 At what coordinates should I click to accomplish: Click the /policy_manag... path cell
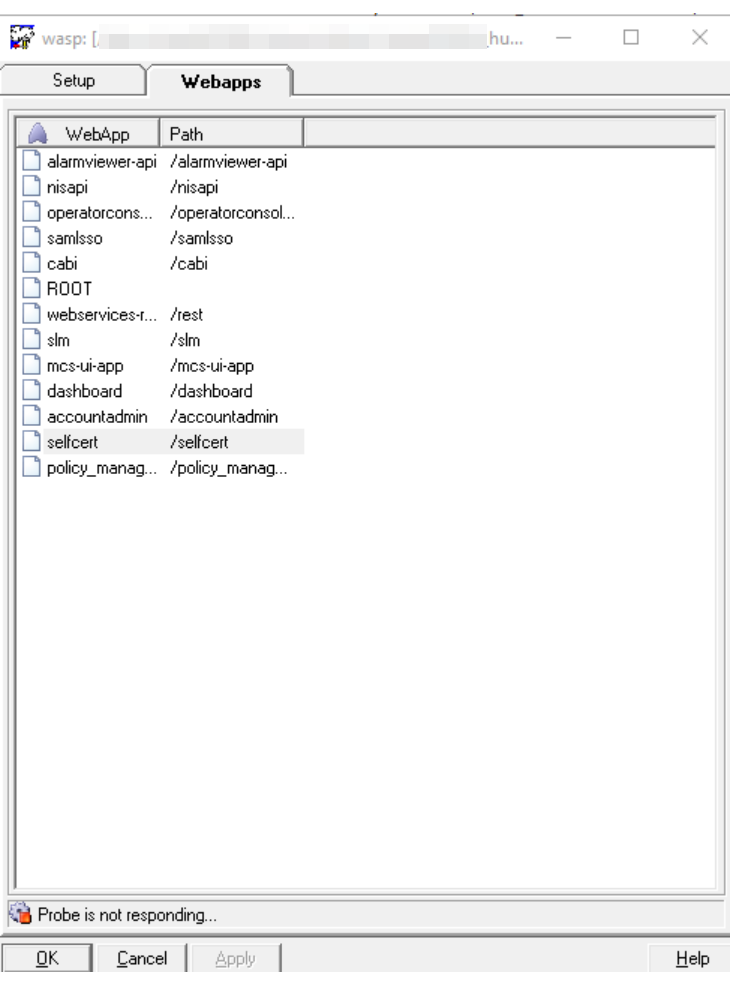228,468
